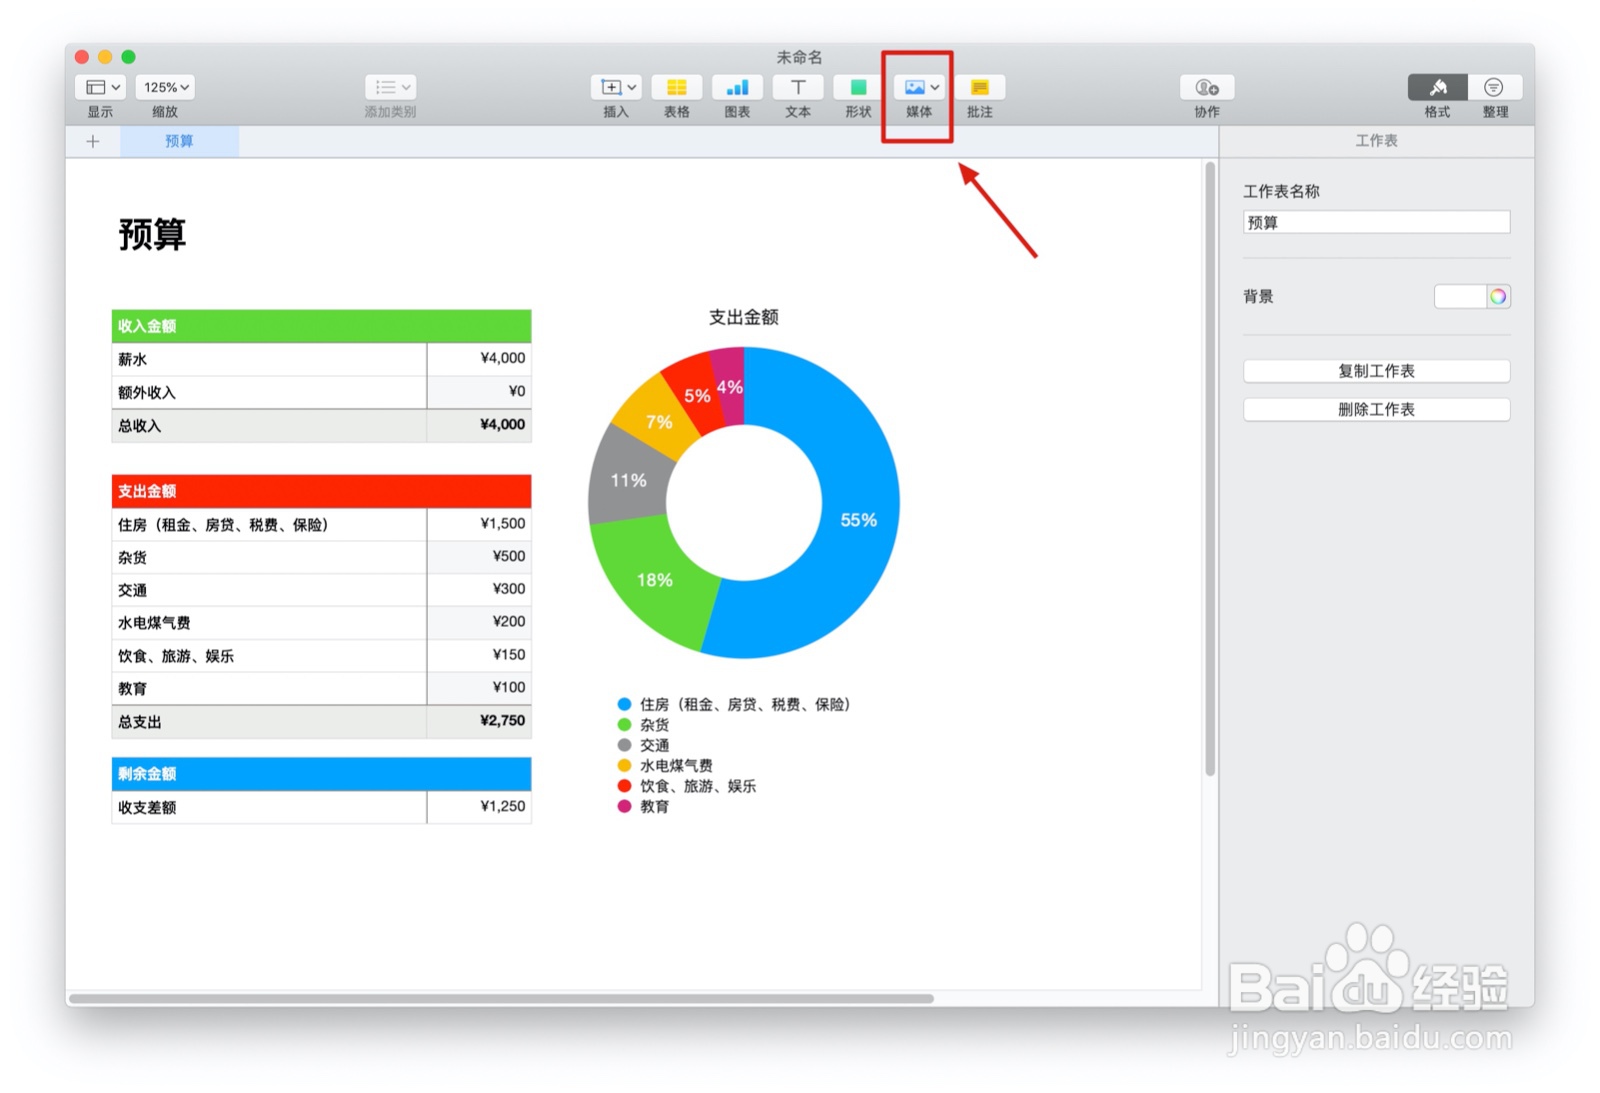1600x1093 pixels.
Task: Click the 复制工作表 button
Action: point(1376,371)
